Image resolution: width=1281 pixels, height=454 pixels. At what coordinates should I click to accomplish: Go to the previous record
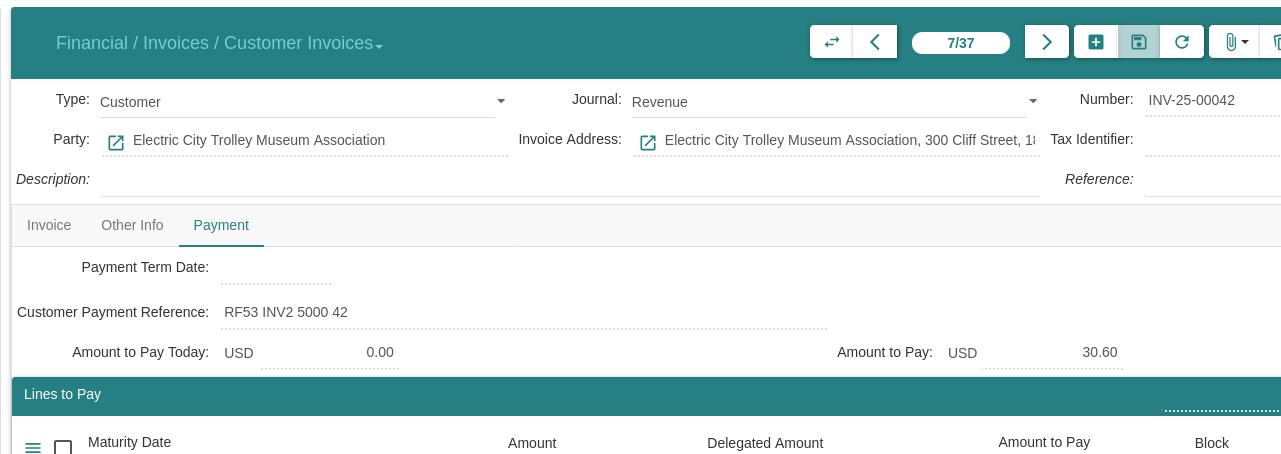pyautogui.click(x=875, y=42)
